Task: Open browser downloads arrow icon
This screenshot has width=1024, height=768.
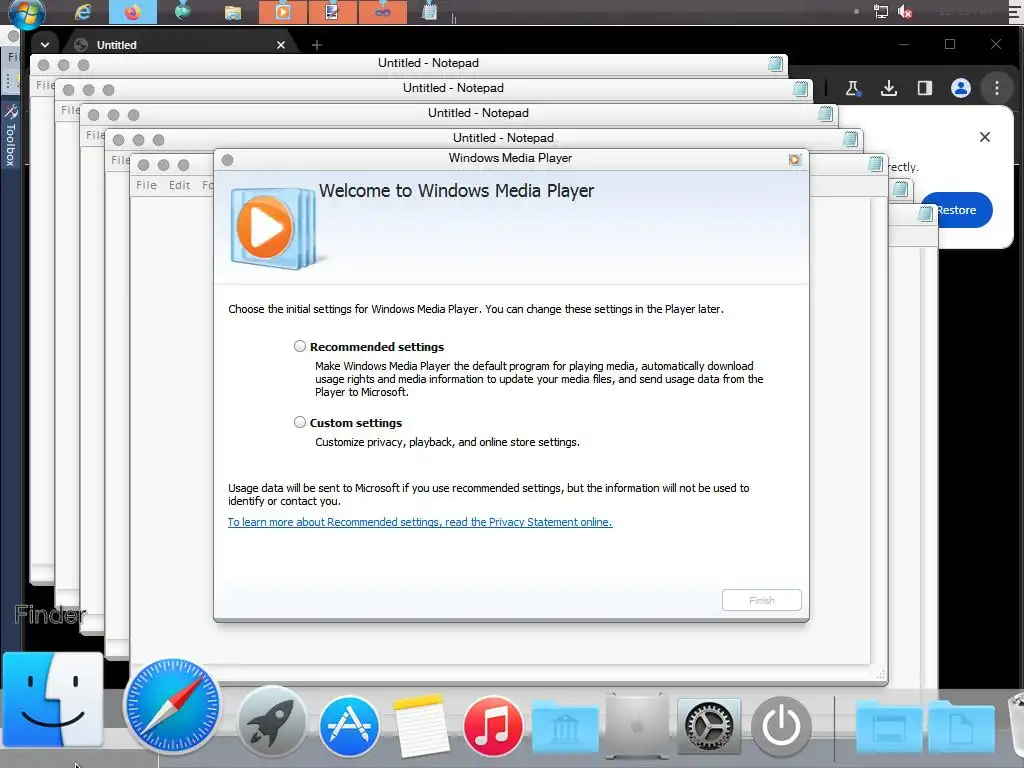Action: click(888, 88)
